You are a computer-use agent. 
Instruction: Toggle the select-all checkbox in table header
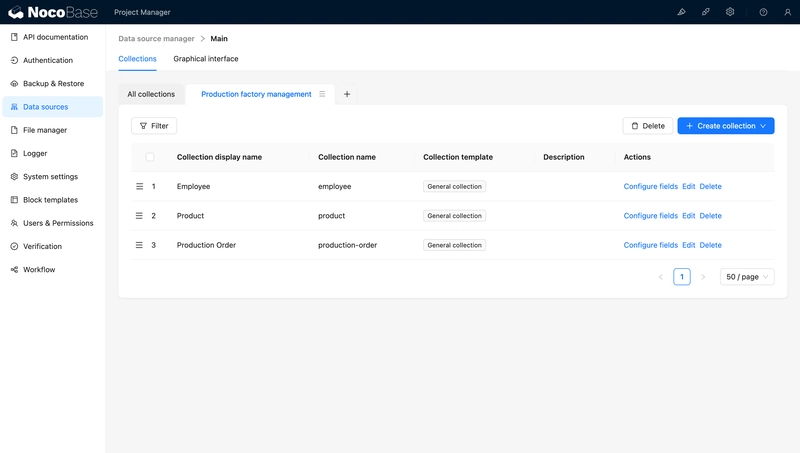pos(150,157)
